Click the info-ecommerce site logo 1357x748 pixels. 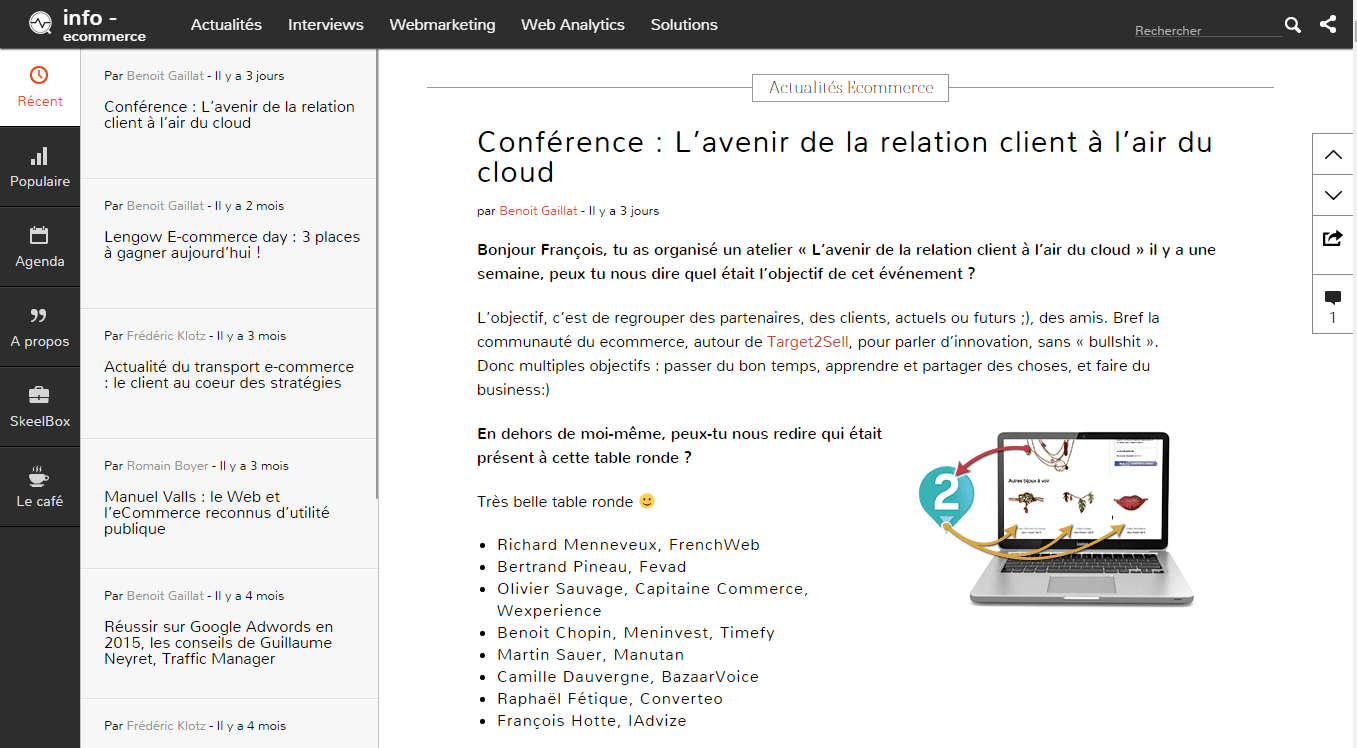point(88,25)
